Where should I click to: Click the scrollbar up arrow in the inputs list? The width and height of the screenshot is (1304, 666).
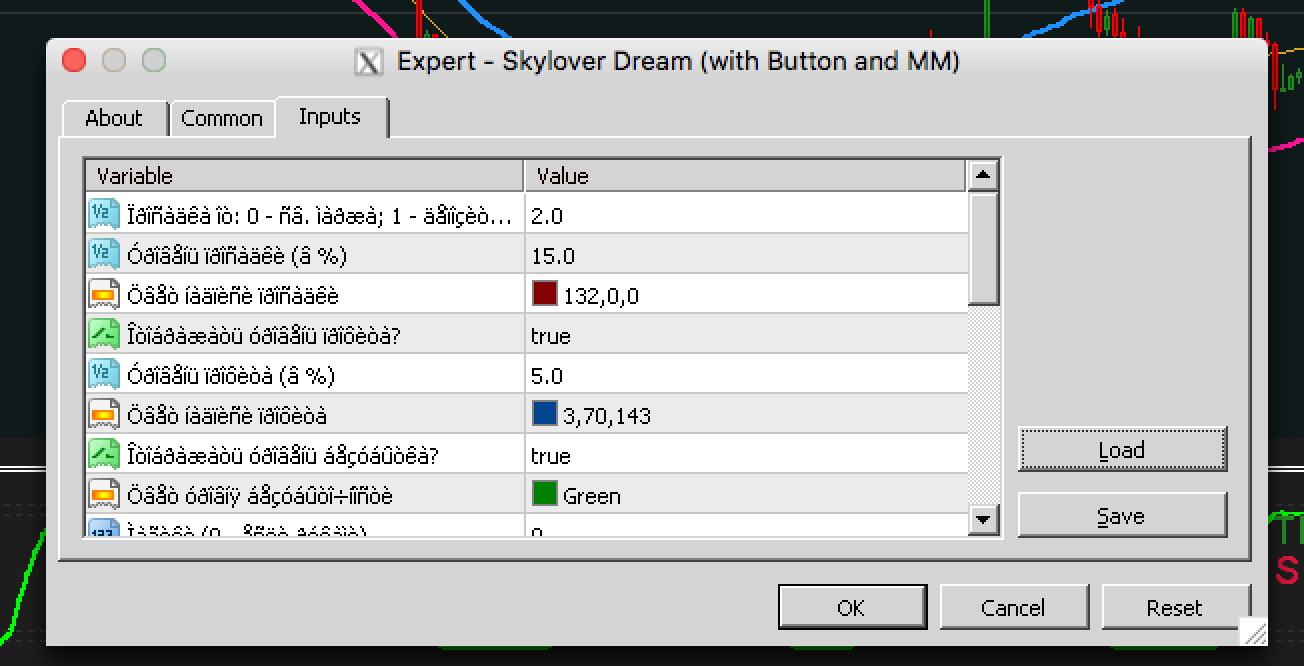point(984,175)
